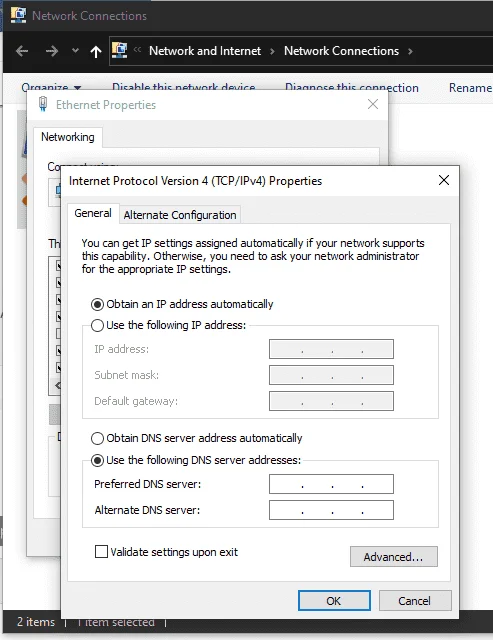Click the Network Connections title bar icon
Image resolution: width=493 pixels, height=640 pixels.
pyautogui.click(x=18, y=15)
